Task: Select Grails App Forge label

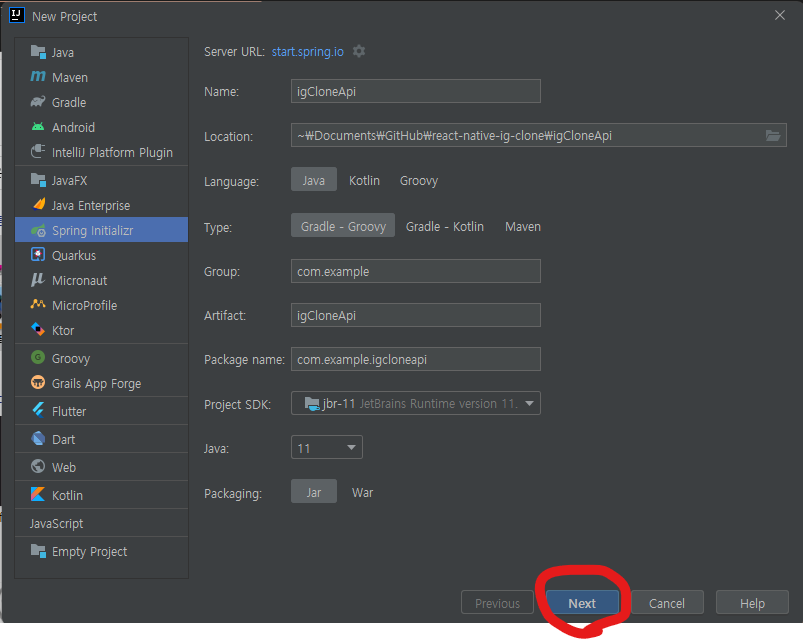Action: click(96, 383)
